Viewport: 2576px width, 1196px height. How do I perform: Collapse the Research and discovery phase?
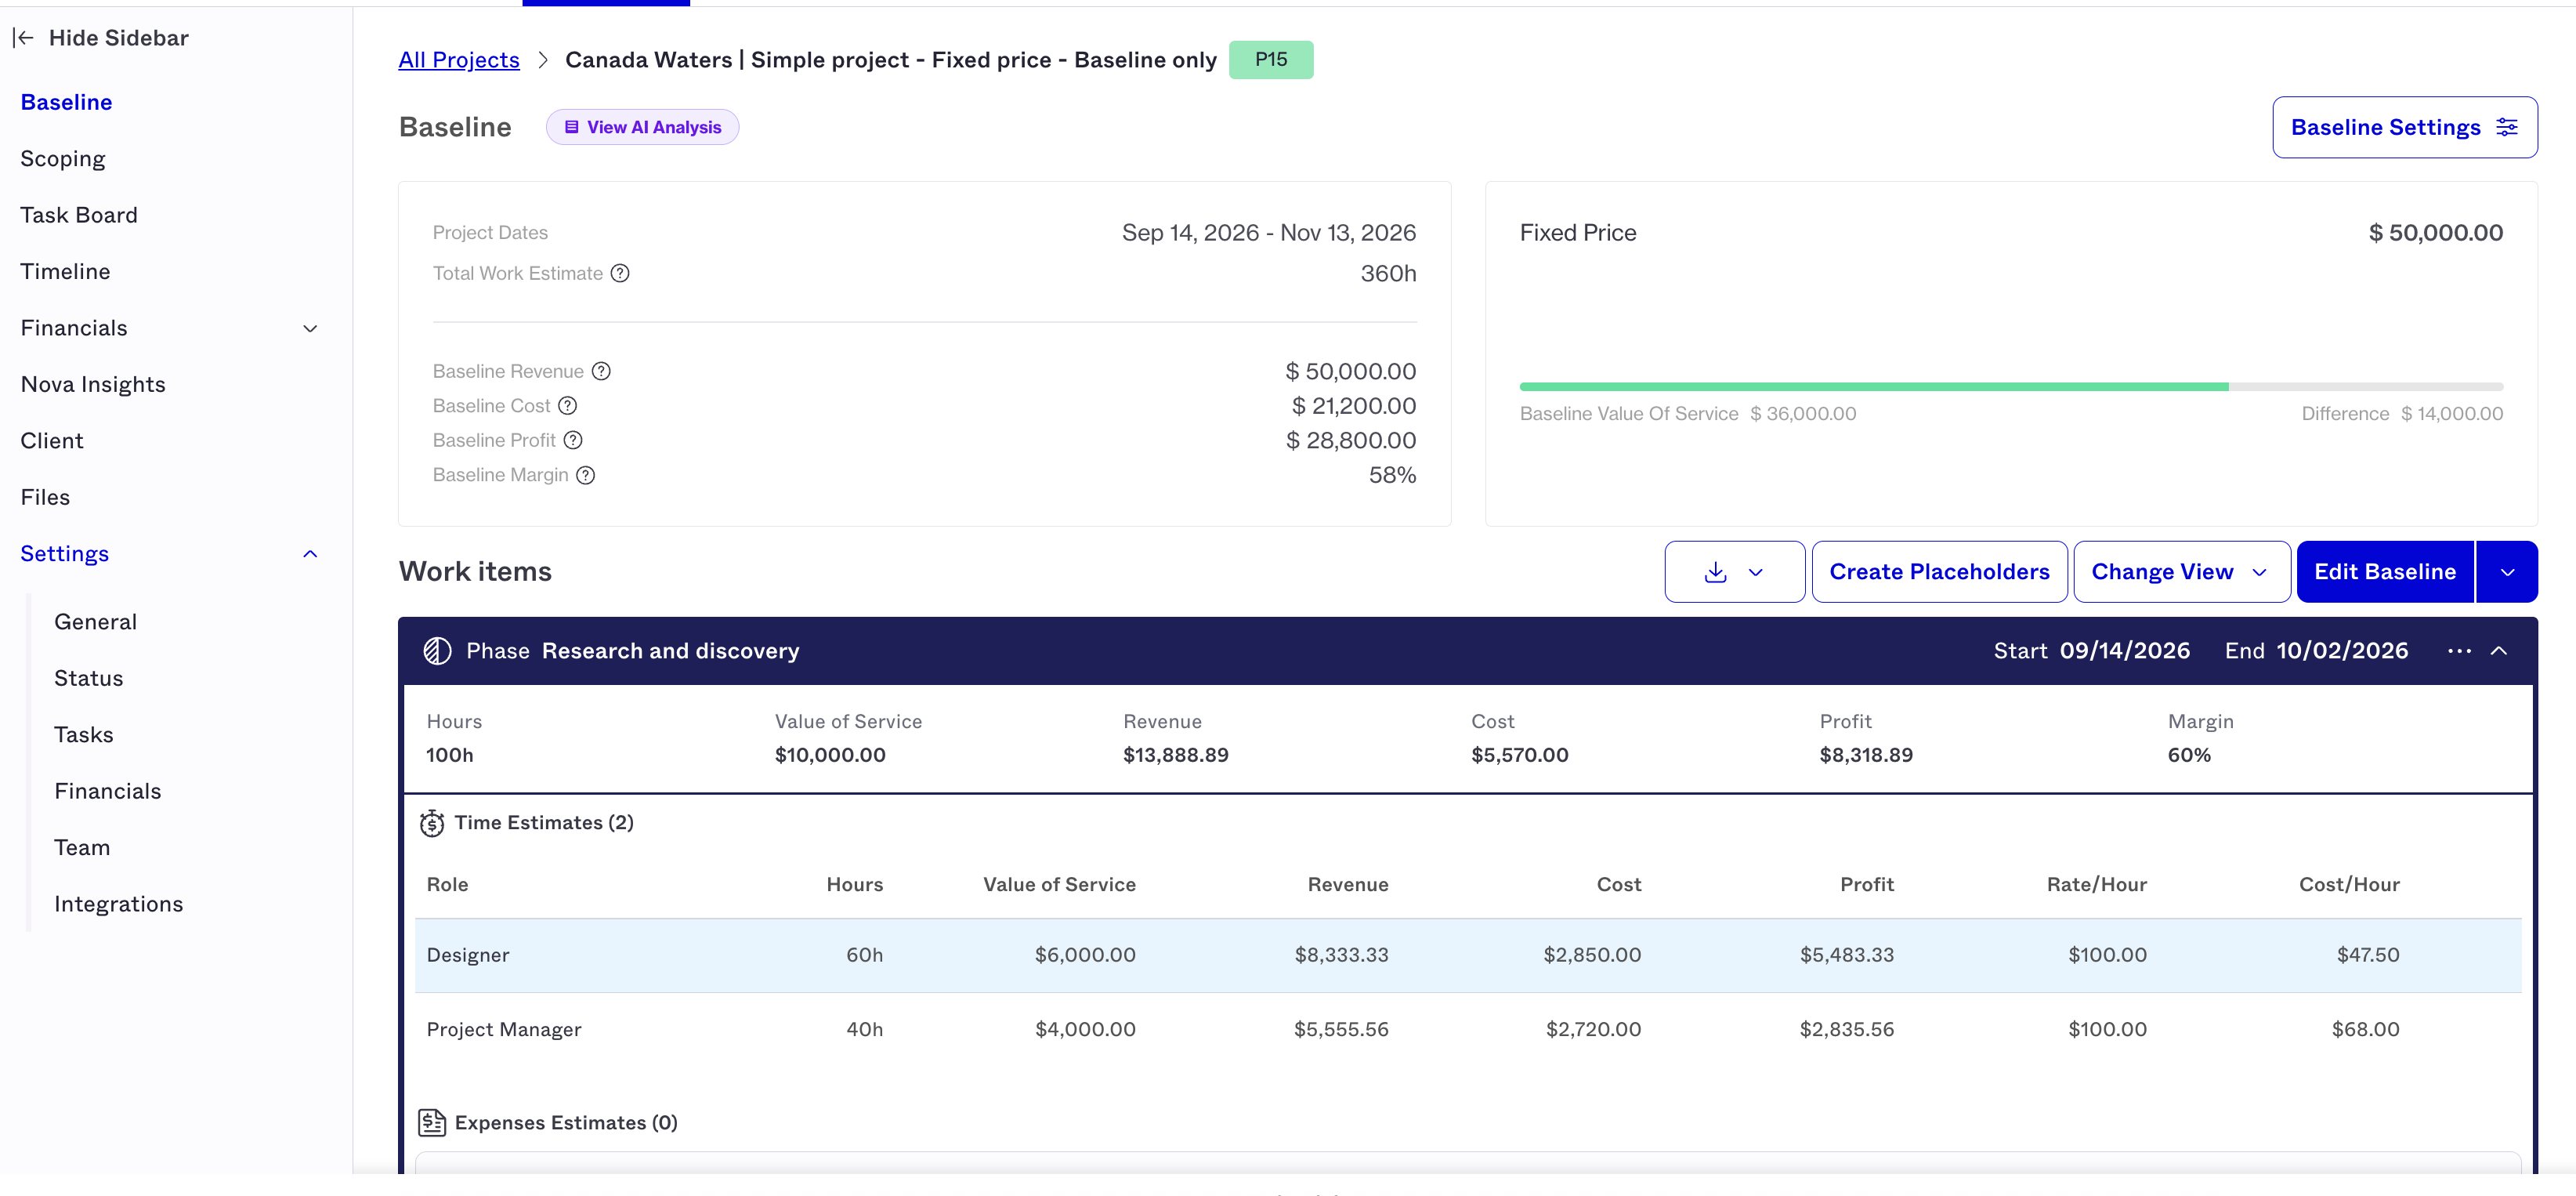(x=2499, y=651)
